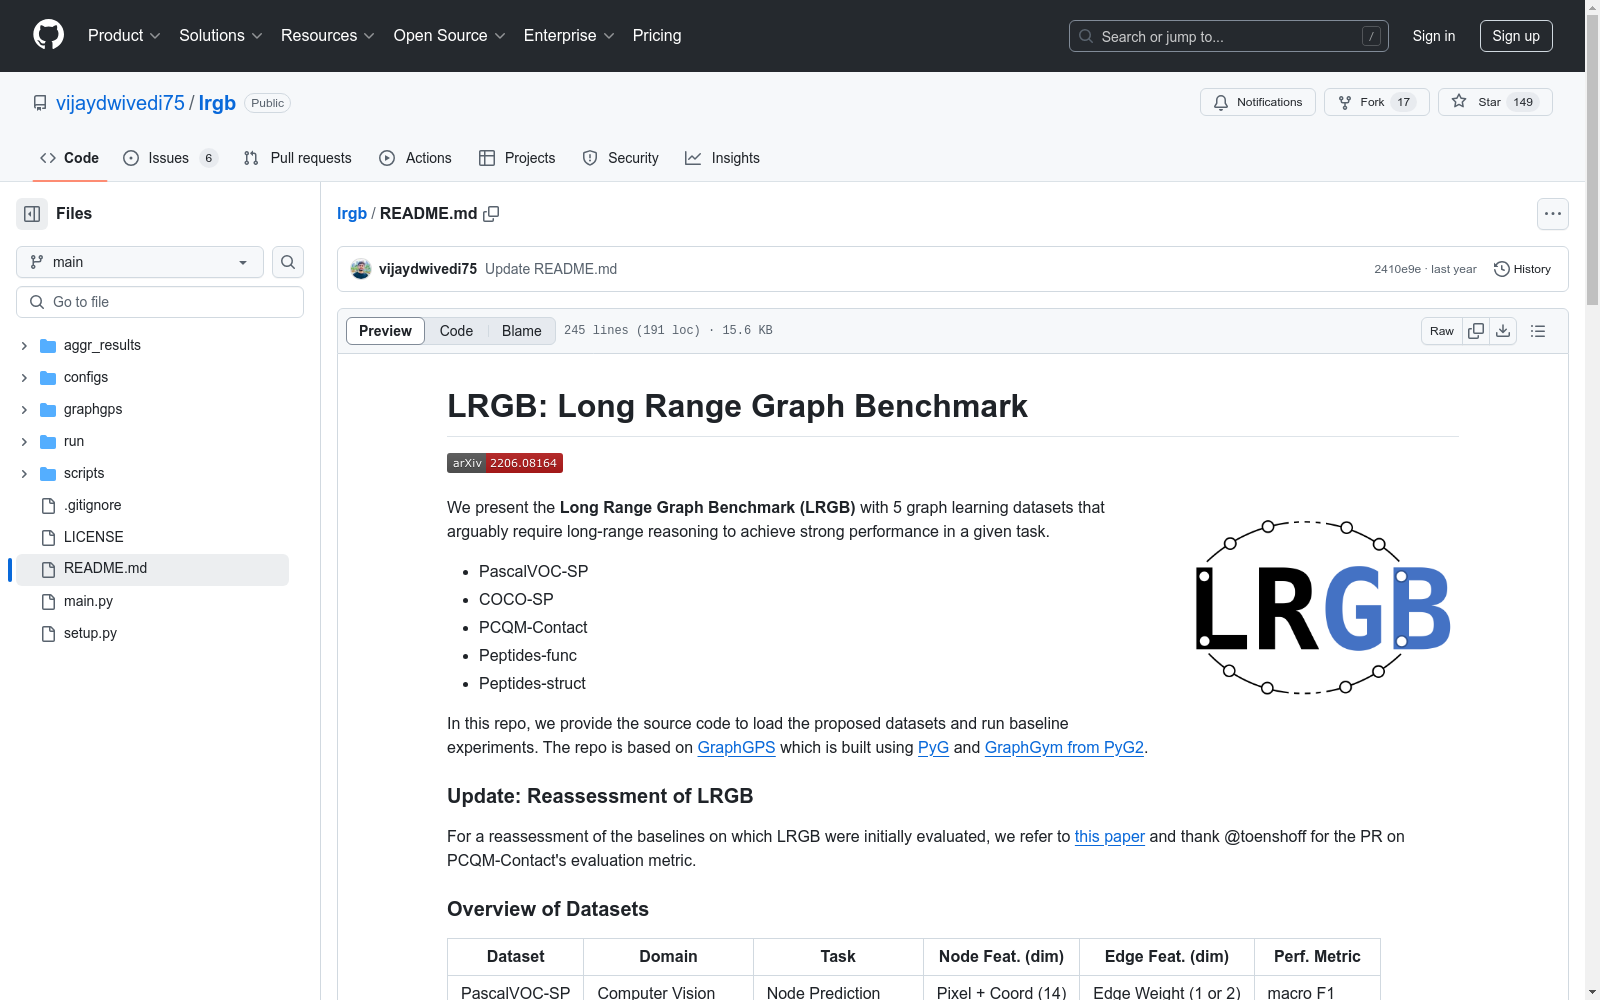The width and height of the screenshot is (1600, 1000).
Task: Open the more options kebab menu
Action: pos(1552,213)
